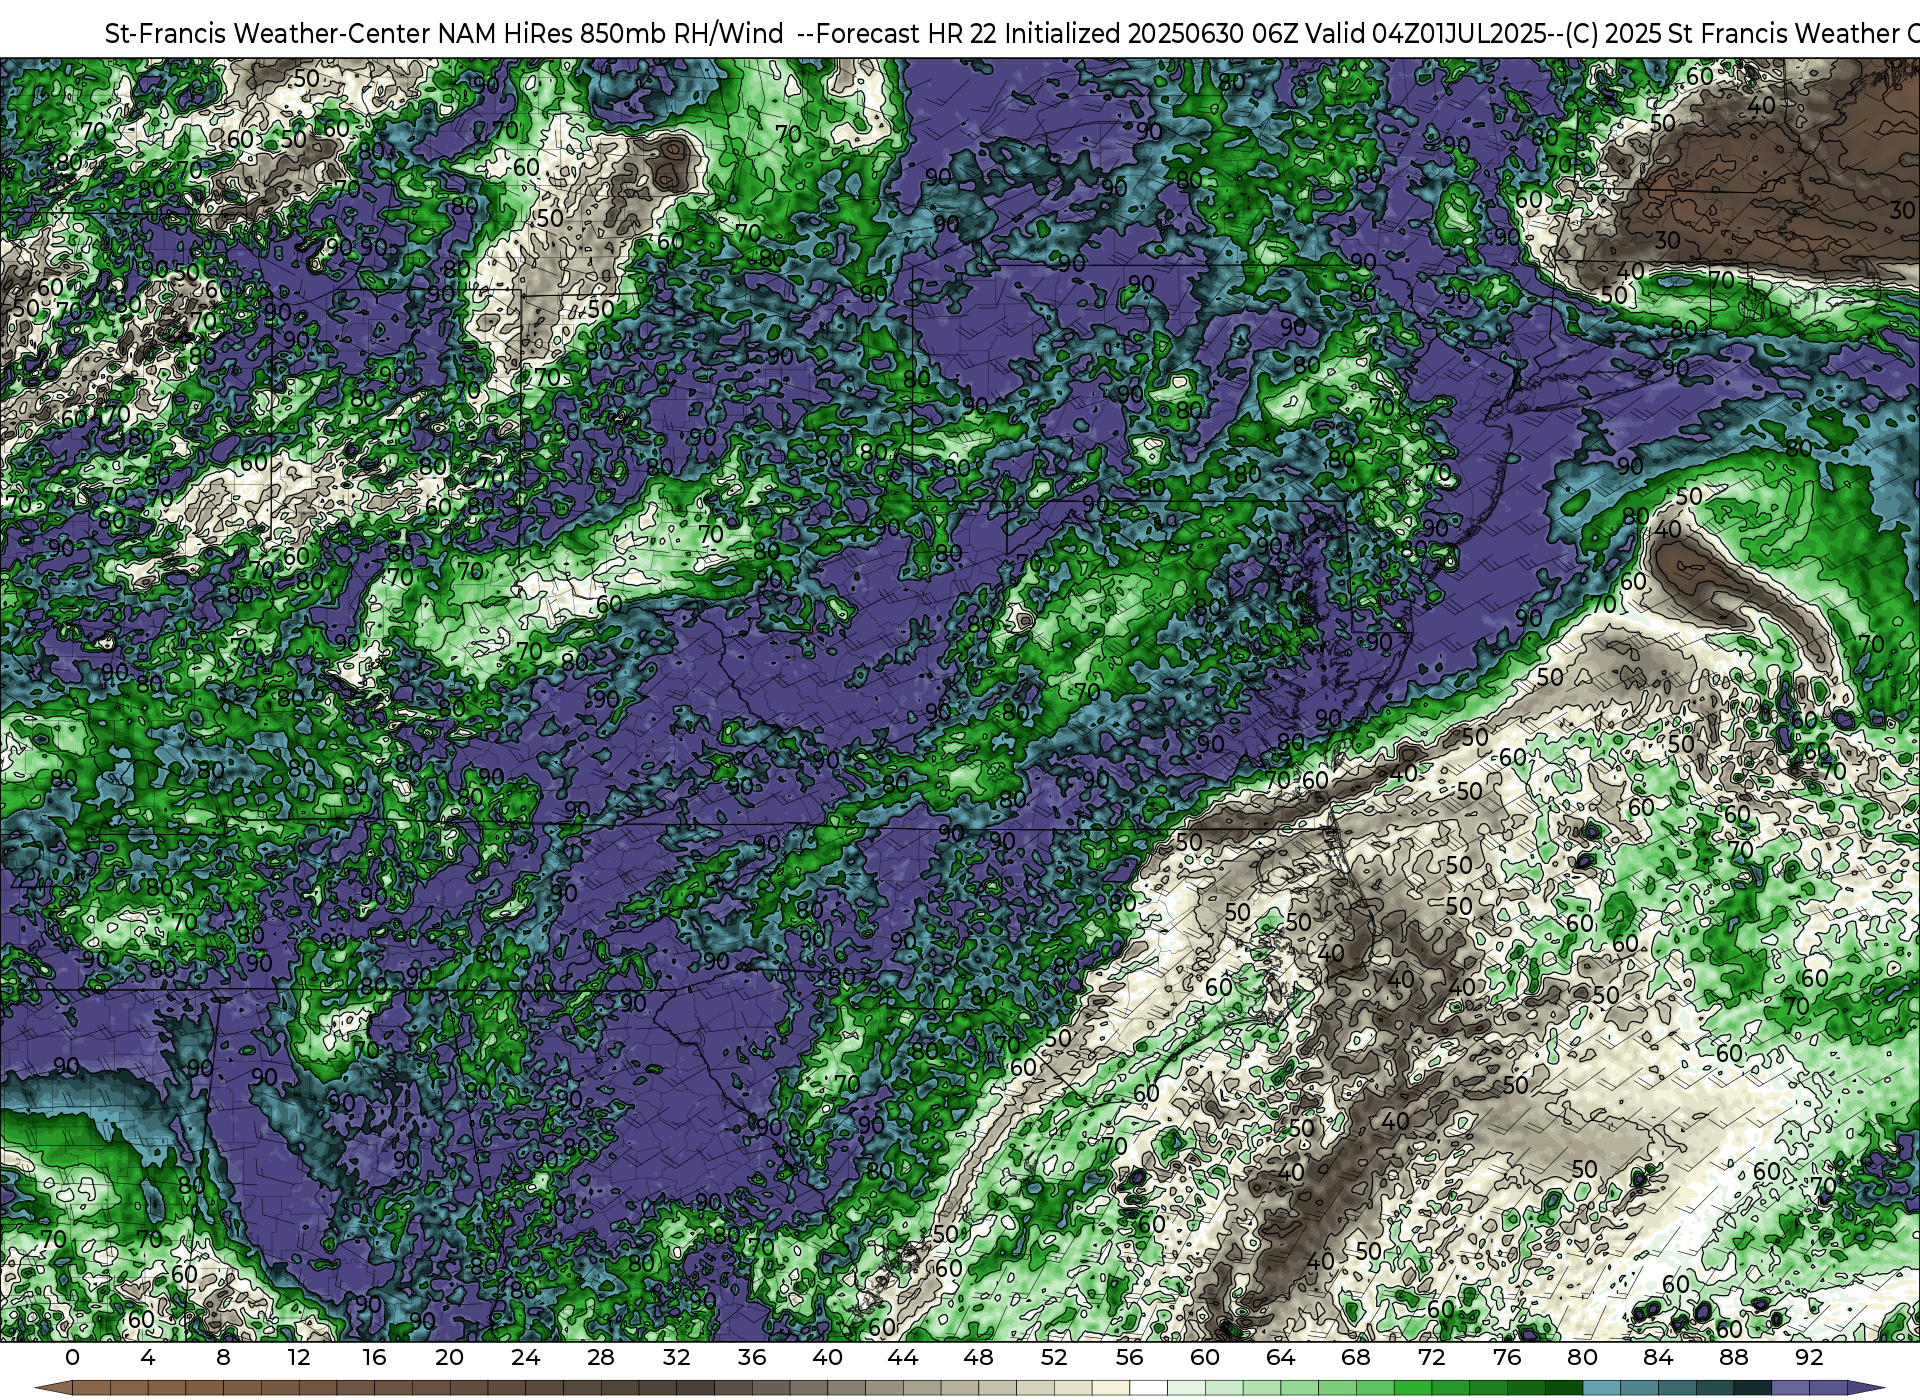Click the color bar tick label 52

pos(1054,1358)
